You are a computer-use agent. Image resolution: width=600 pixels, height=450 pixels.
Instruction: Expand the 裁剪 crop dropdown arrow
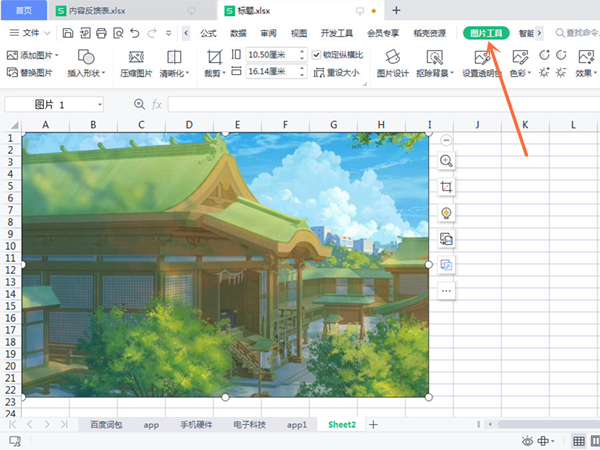225,73
